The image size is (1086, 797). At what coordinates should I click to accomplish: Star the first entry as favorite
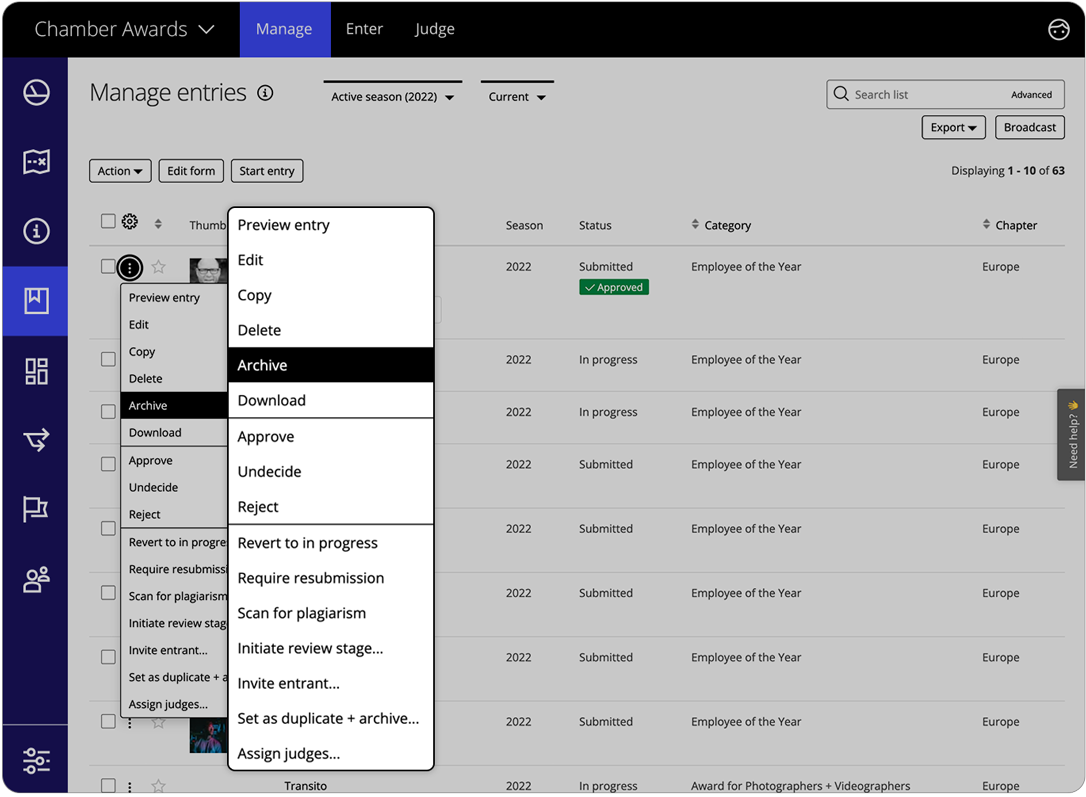[158, 267]
